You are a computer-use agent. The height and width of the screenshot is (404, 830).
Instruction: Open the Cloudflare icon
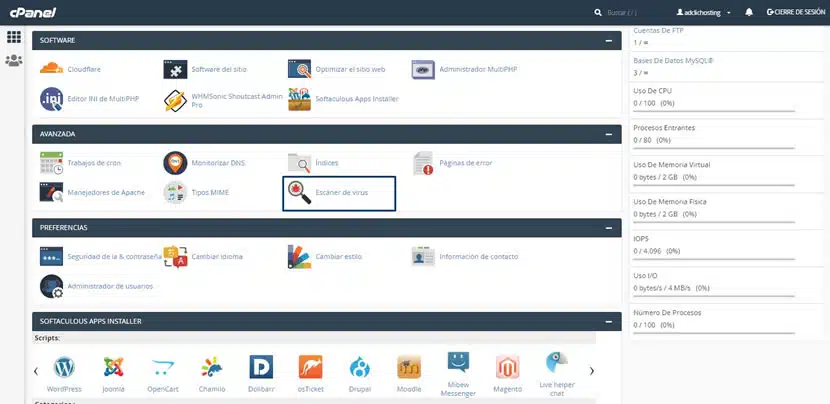coord(51,70)
